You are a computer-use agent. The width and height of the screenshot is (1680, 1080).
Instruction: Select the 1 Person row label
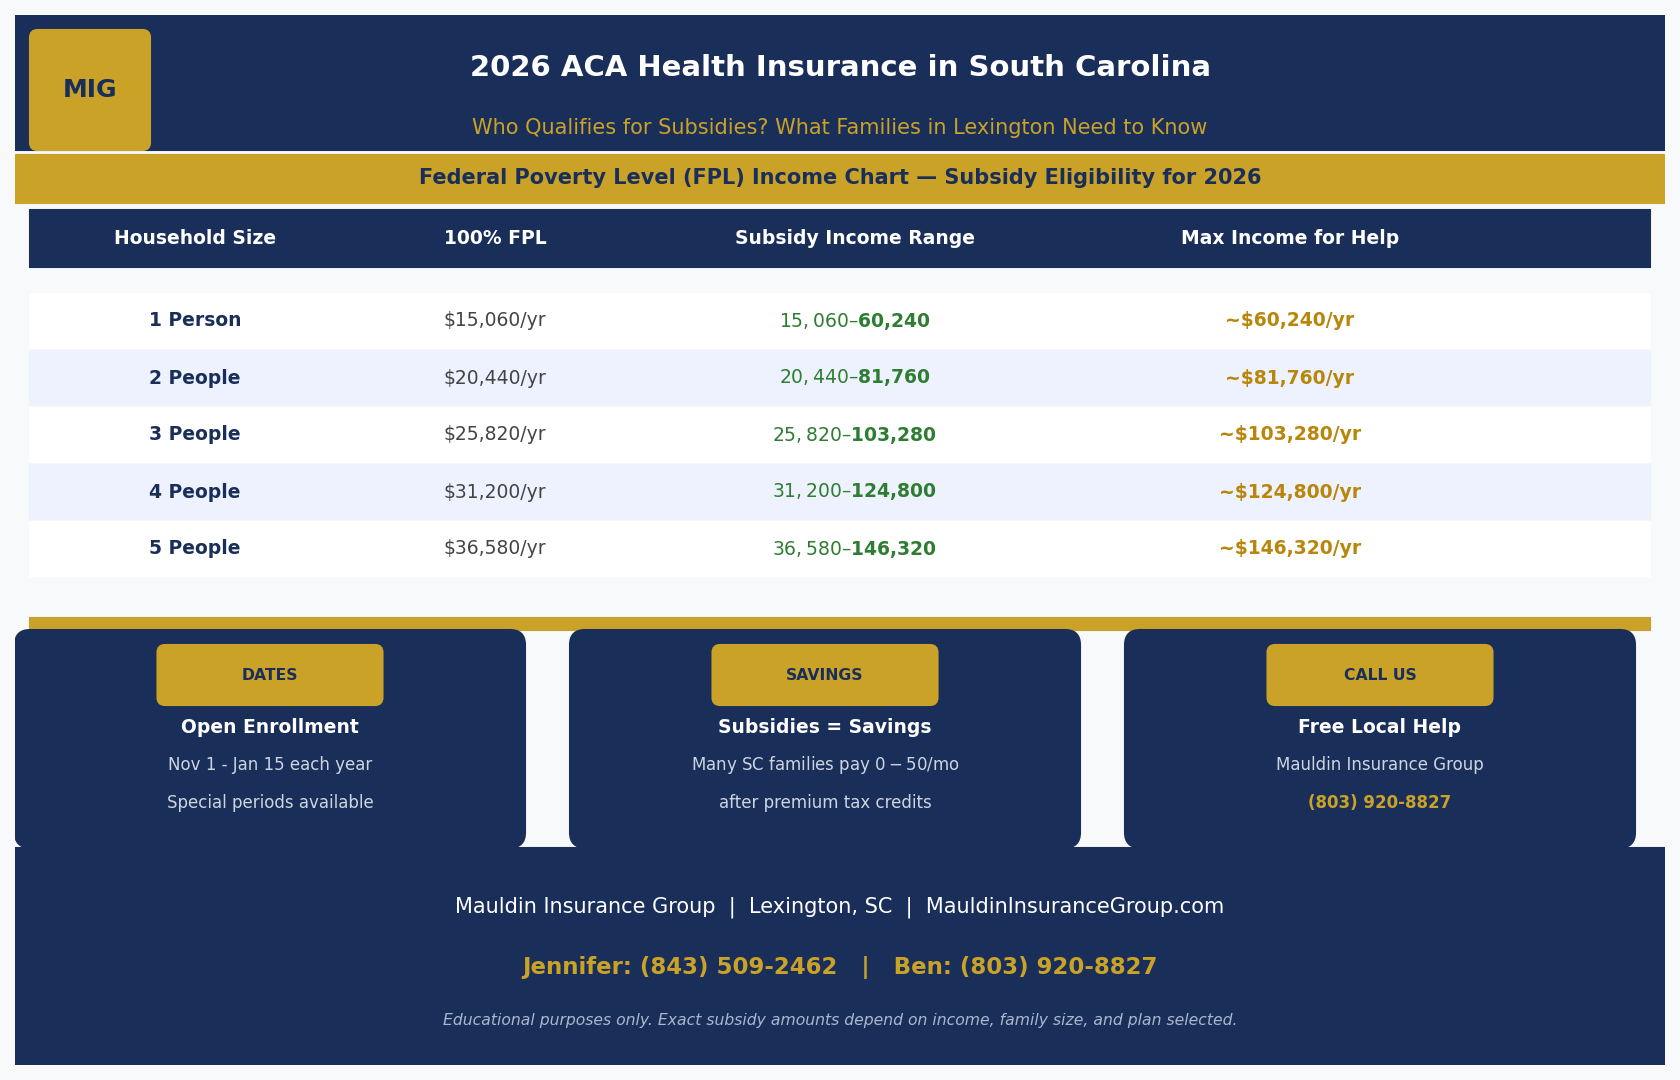click(x=195, y=321)
